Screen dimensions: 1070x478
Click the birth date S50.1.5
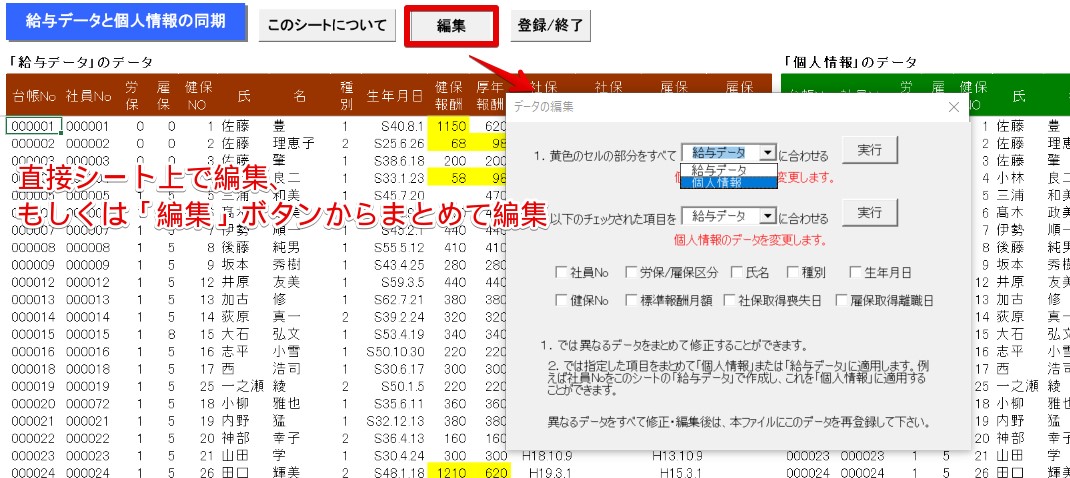click(x=402, y=386)
